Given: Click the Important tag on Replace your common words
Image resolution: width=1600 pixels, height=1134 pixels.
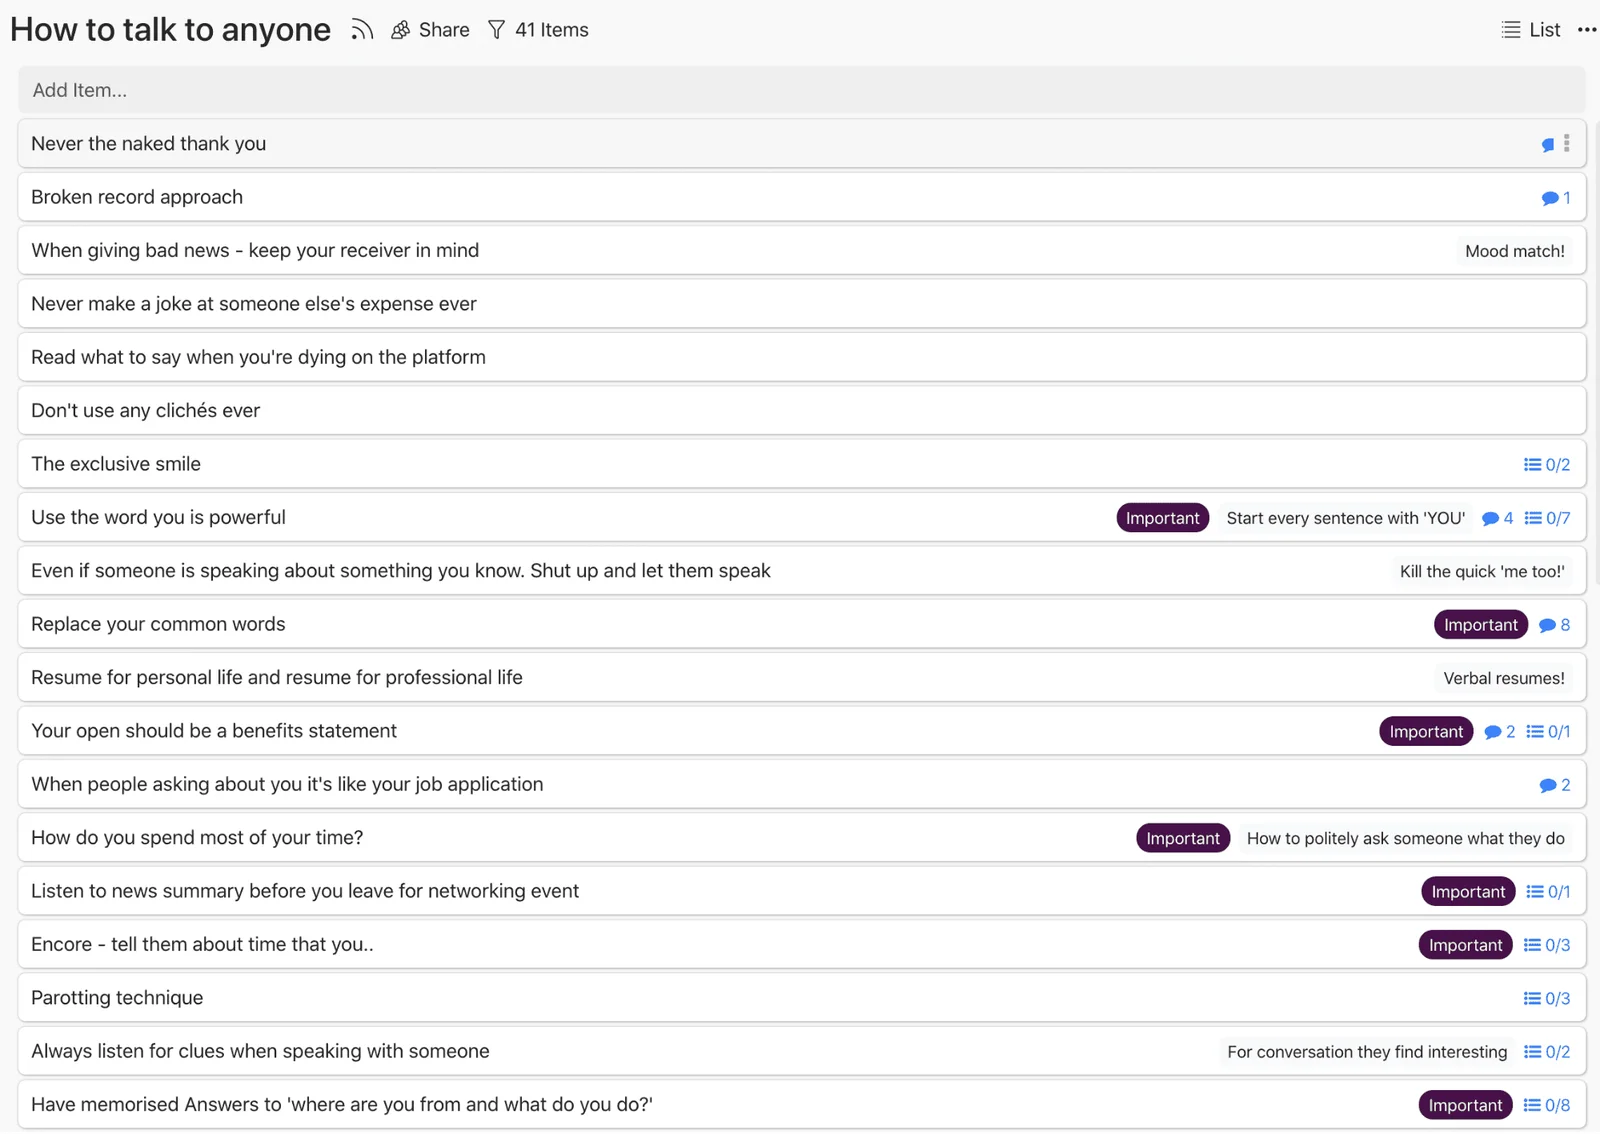Looking at the screenshot, I should tap(1481, 625).
